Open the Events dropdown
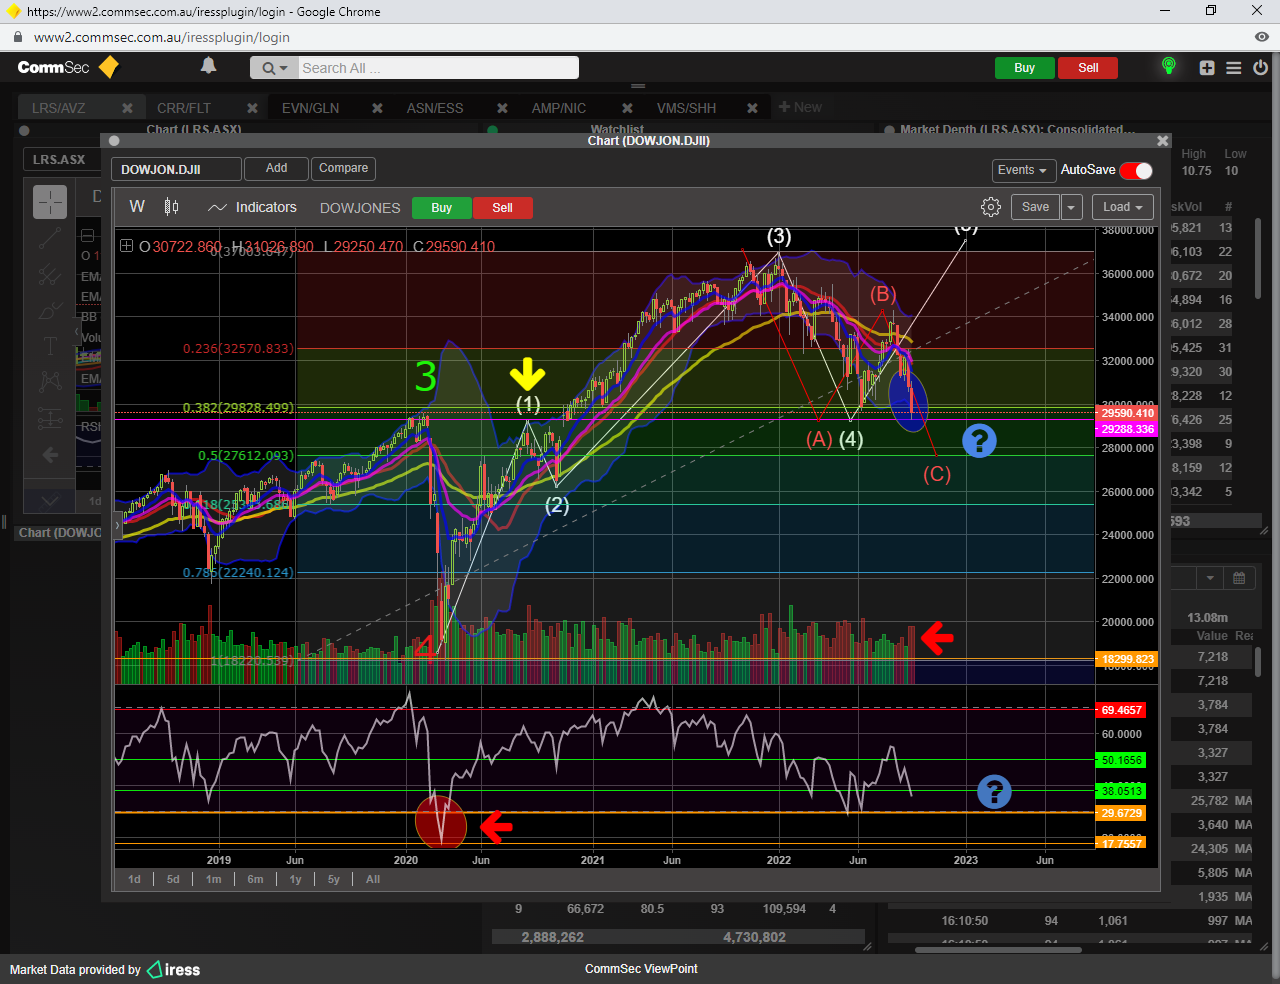The width and height of the screenshot is (1280, 984). pyautogui.click(x=1023, y=170)
